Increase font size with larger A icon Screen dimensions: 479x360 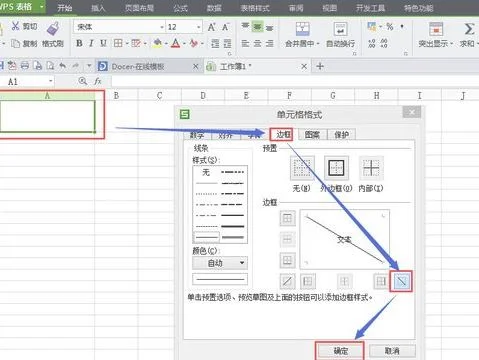coord(211,27)
